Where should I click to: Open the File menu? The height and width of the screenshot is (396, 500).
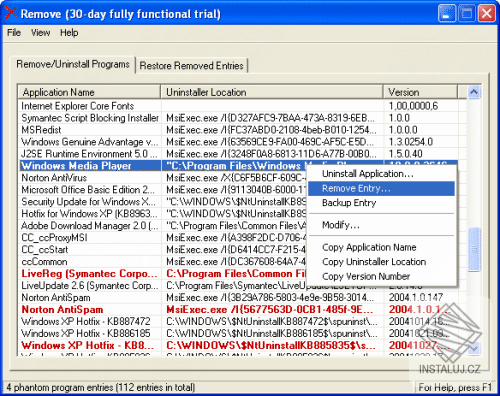[x=14, y=33]
